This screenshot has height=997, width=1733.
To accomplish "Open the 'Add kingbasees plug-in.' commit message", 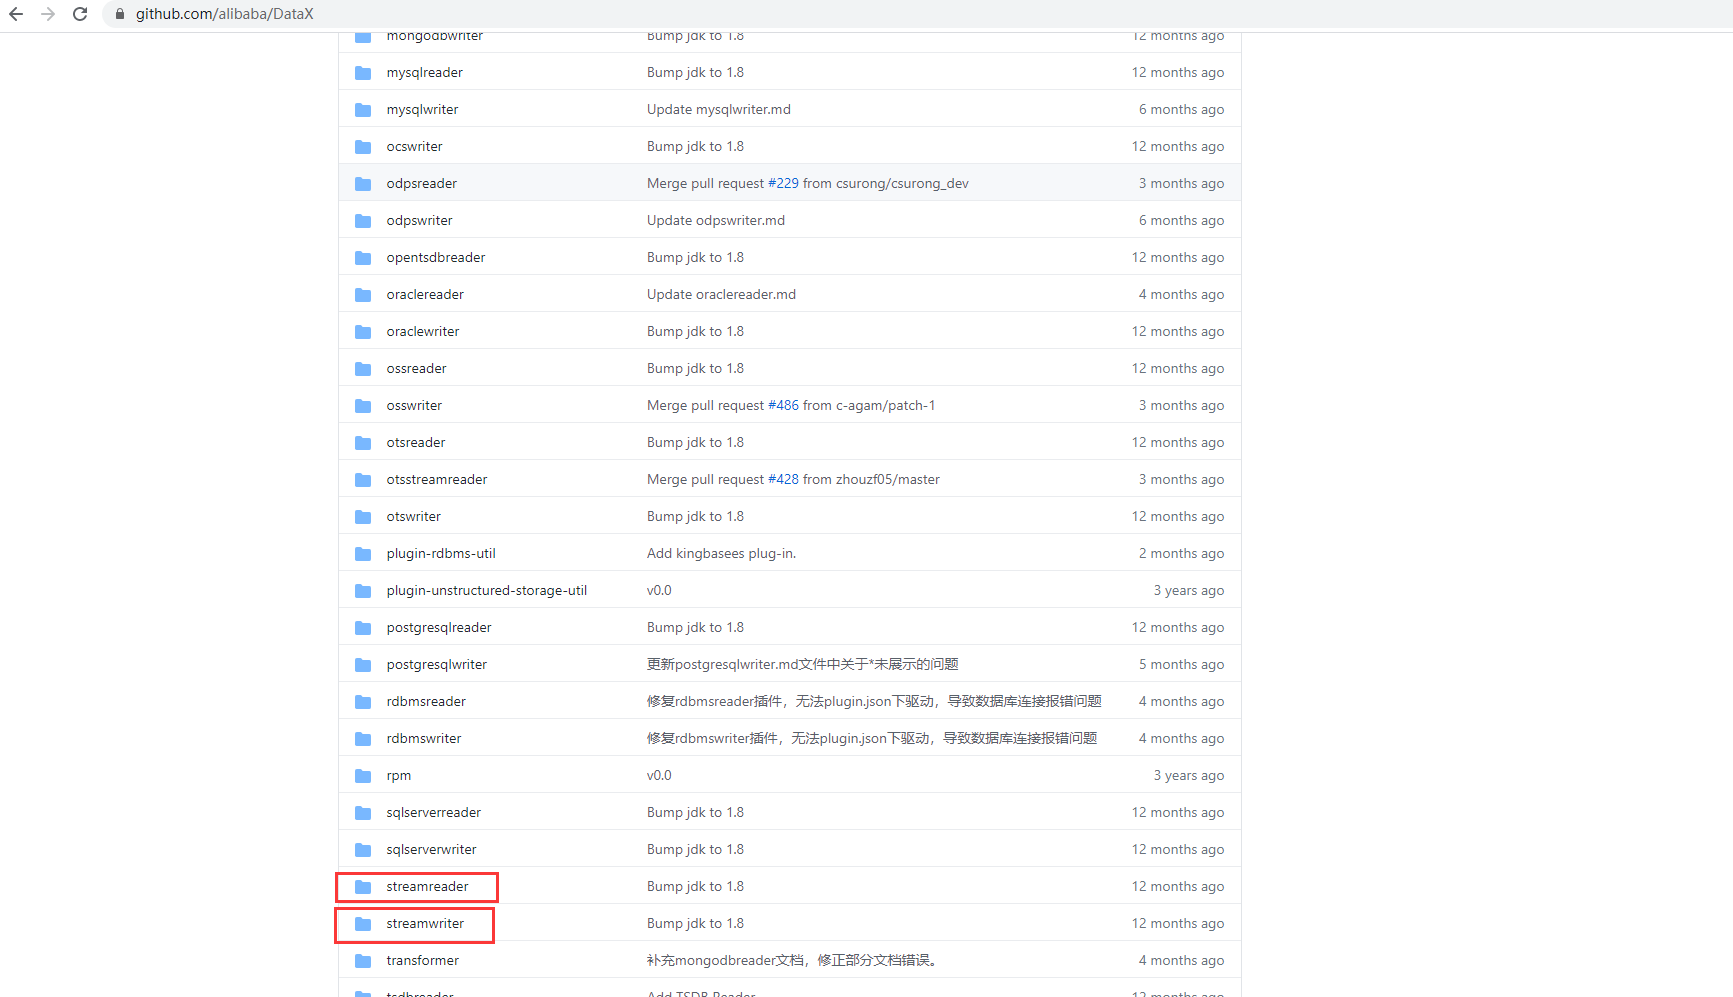I will pos(722,554).
